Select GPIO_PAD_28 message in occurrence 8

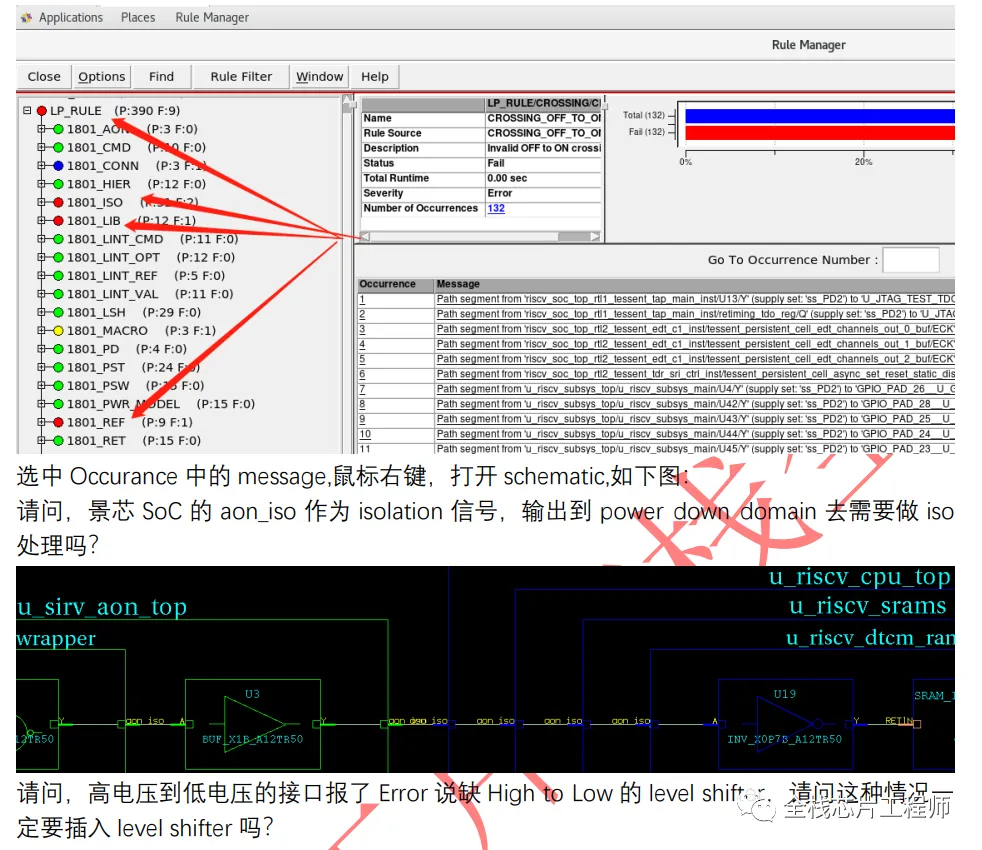(x=695, y=404)
